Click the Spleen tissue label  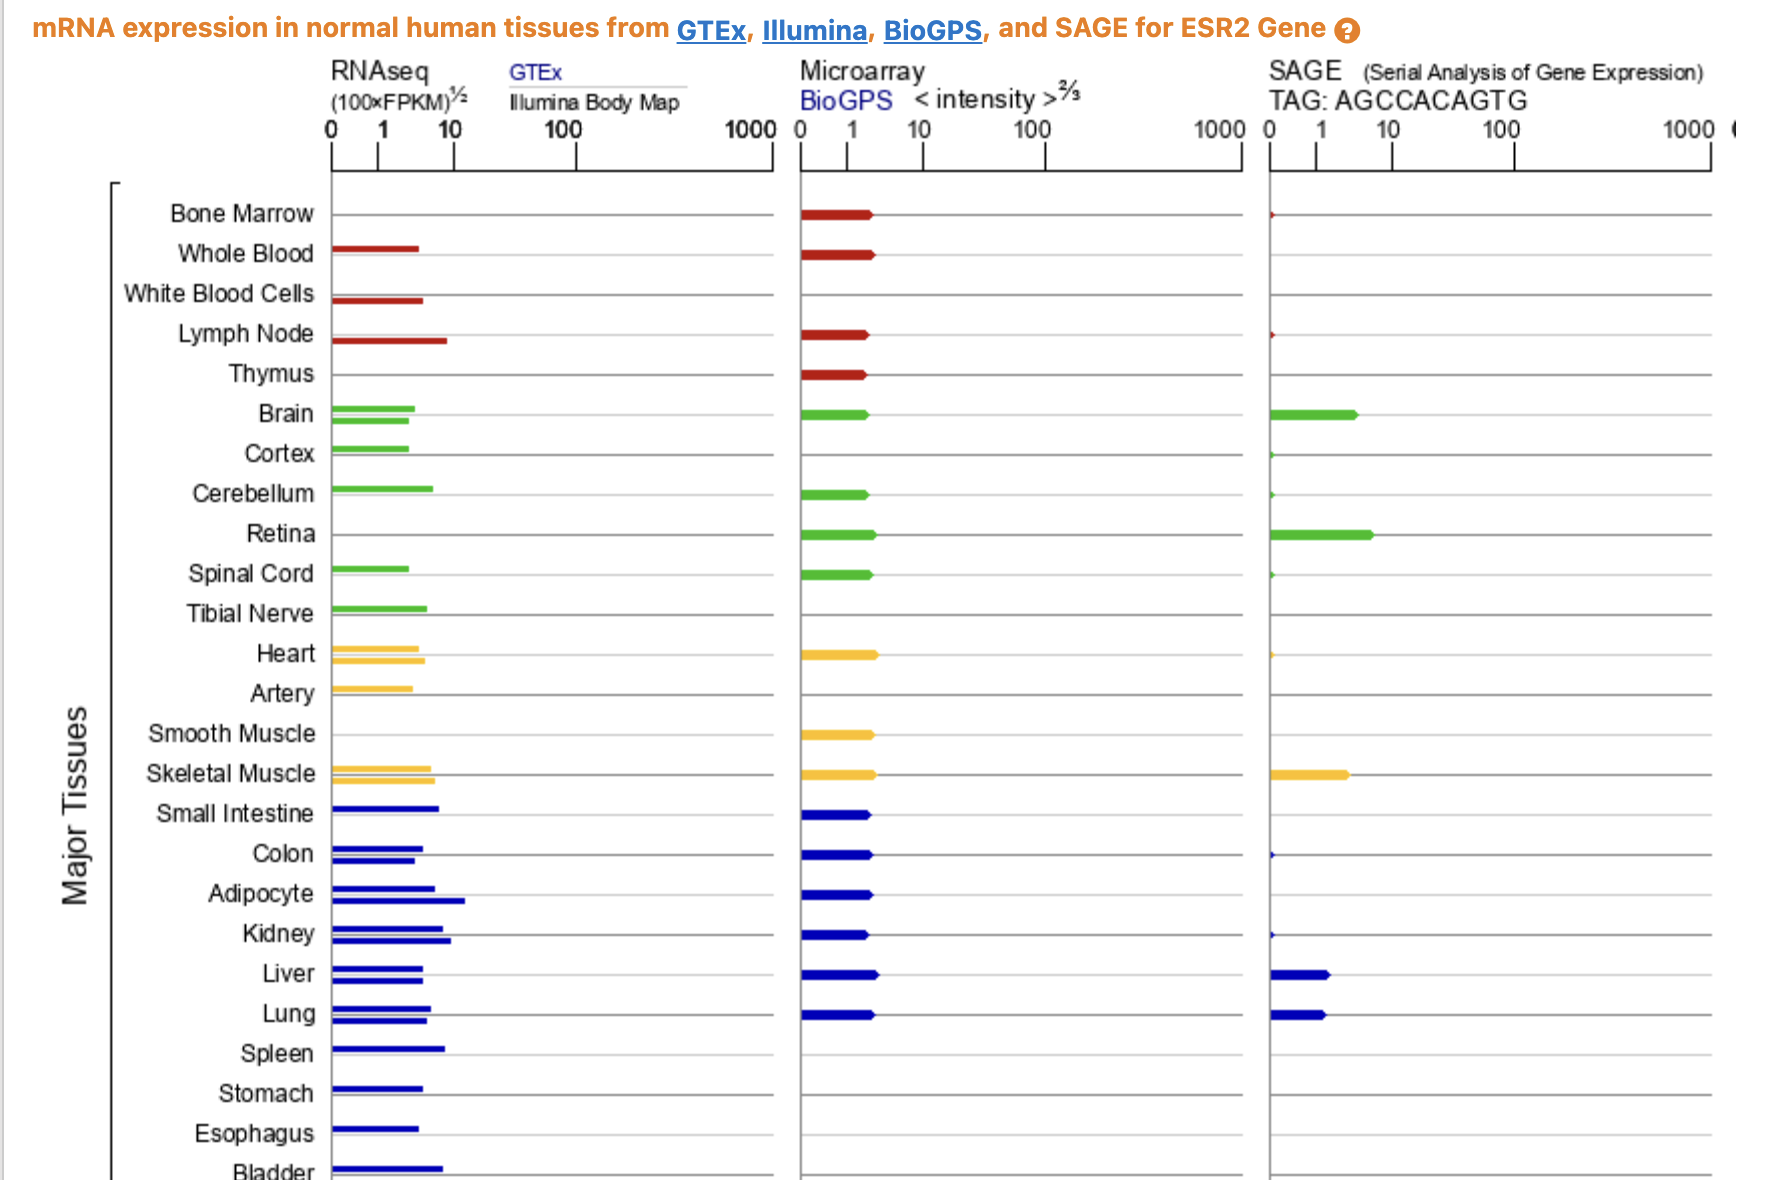point(277,1054)
